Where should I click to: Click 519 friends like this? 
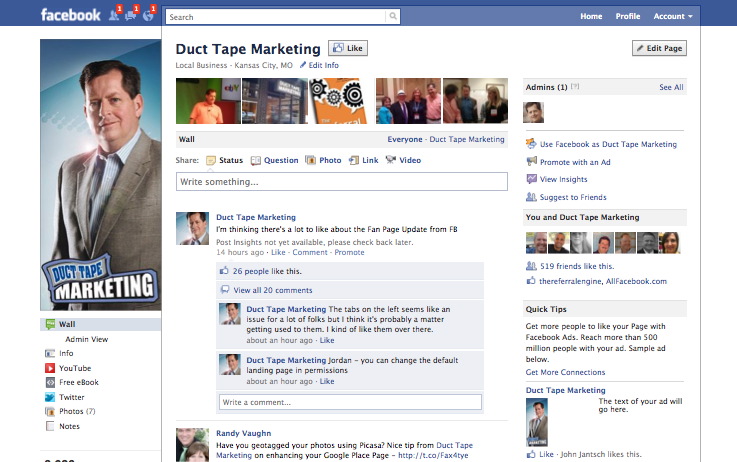click(577, 266)
